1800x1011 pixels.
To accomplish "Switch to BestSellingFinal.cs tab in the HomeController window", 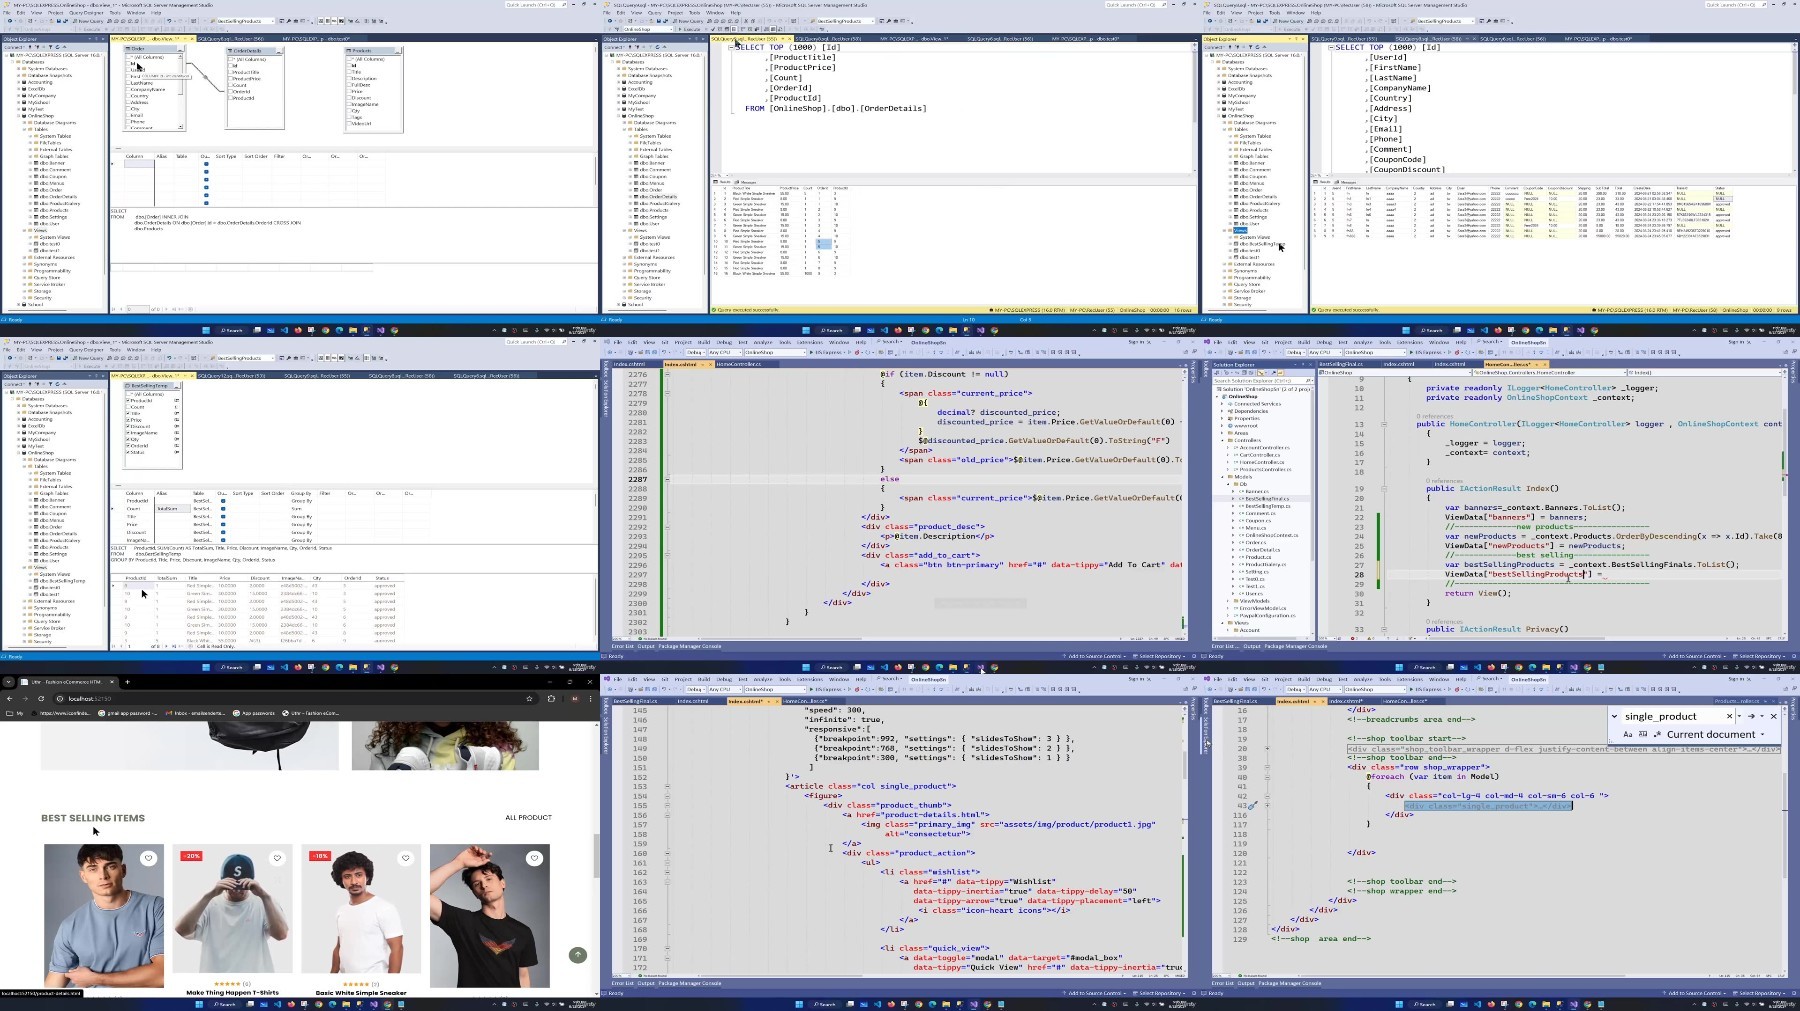I will coord(1340,364).
